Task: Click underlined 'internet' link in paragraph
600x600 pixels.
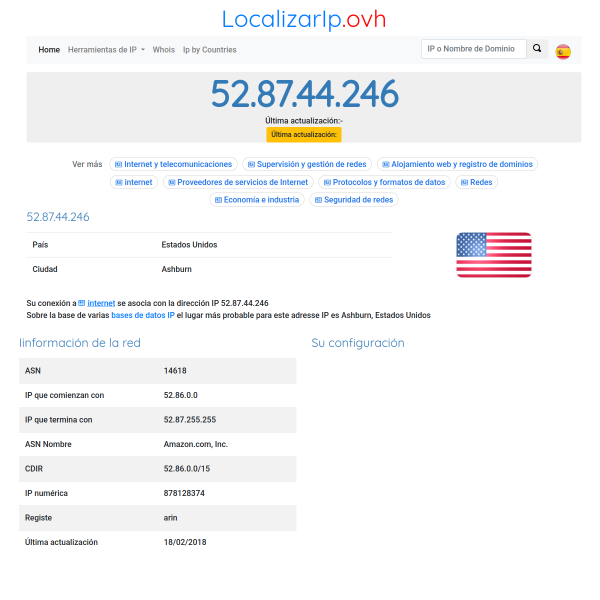Action: coord(101,303)
